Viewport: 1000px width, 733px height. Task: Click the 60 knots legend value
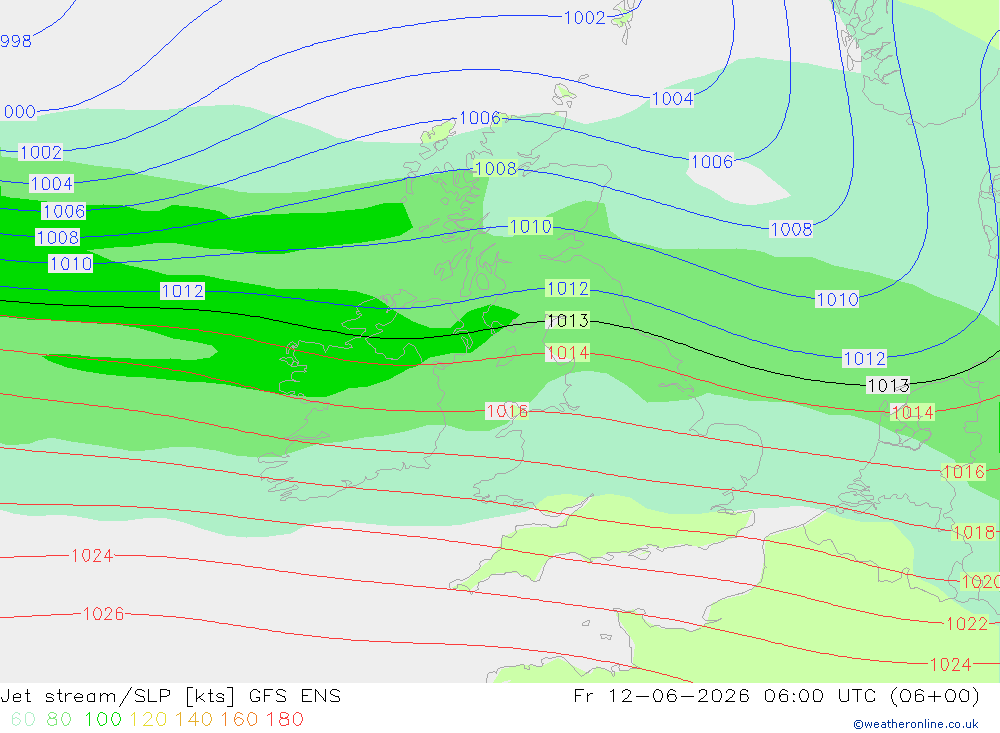23,719
